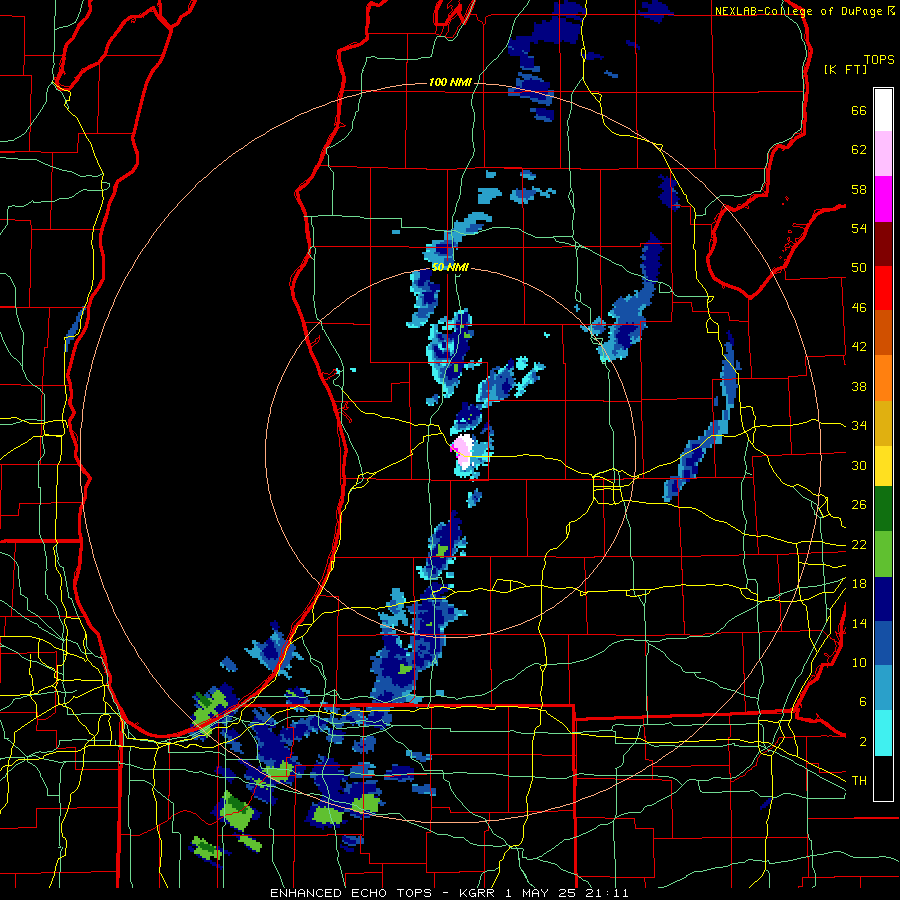Click the '6' legend value
The image size is (900, 900).
click(x=863, y=702)
